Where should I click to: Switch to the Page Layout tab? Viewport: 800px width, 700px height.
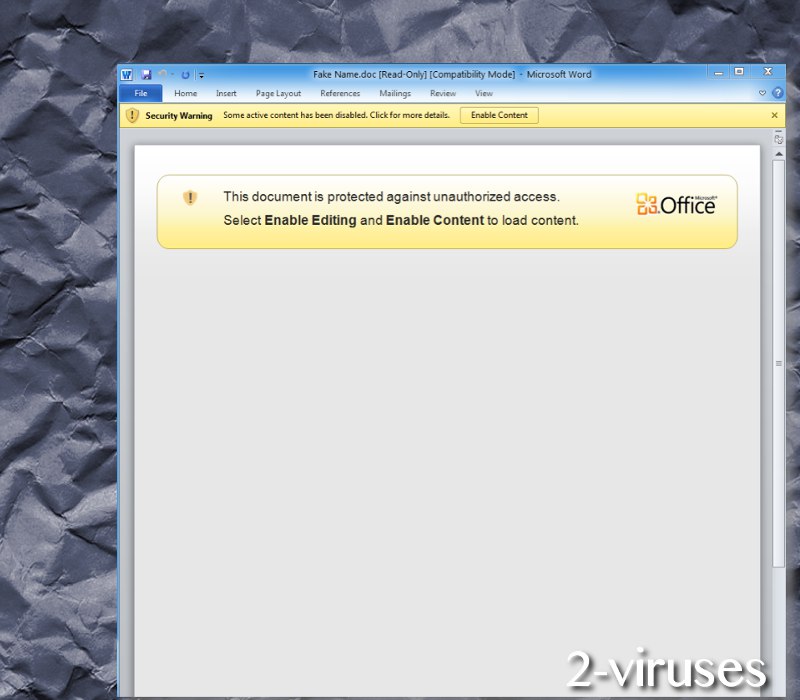[278, 94]
